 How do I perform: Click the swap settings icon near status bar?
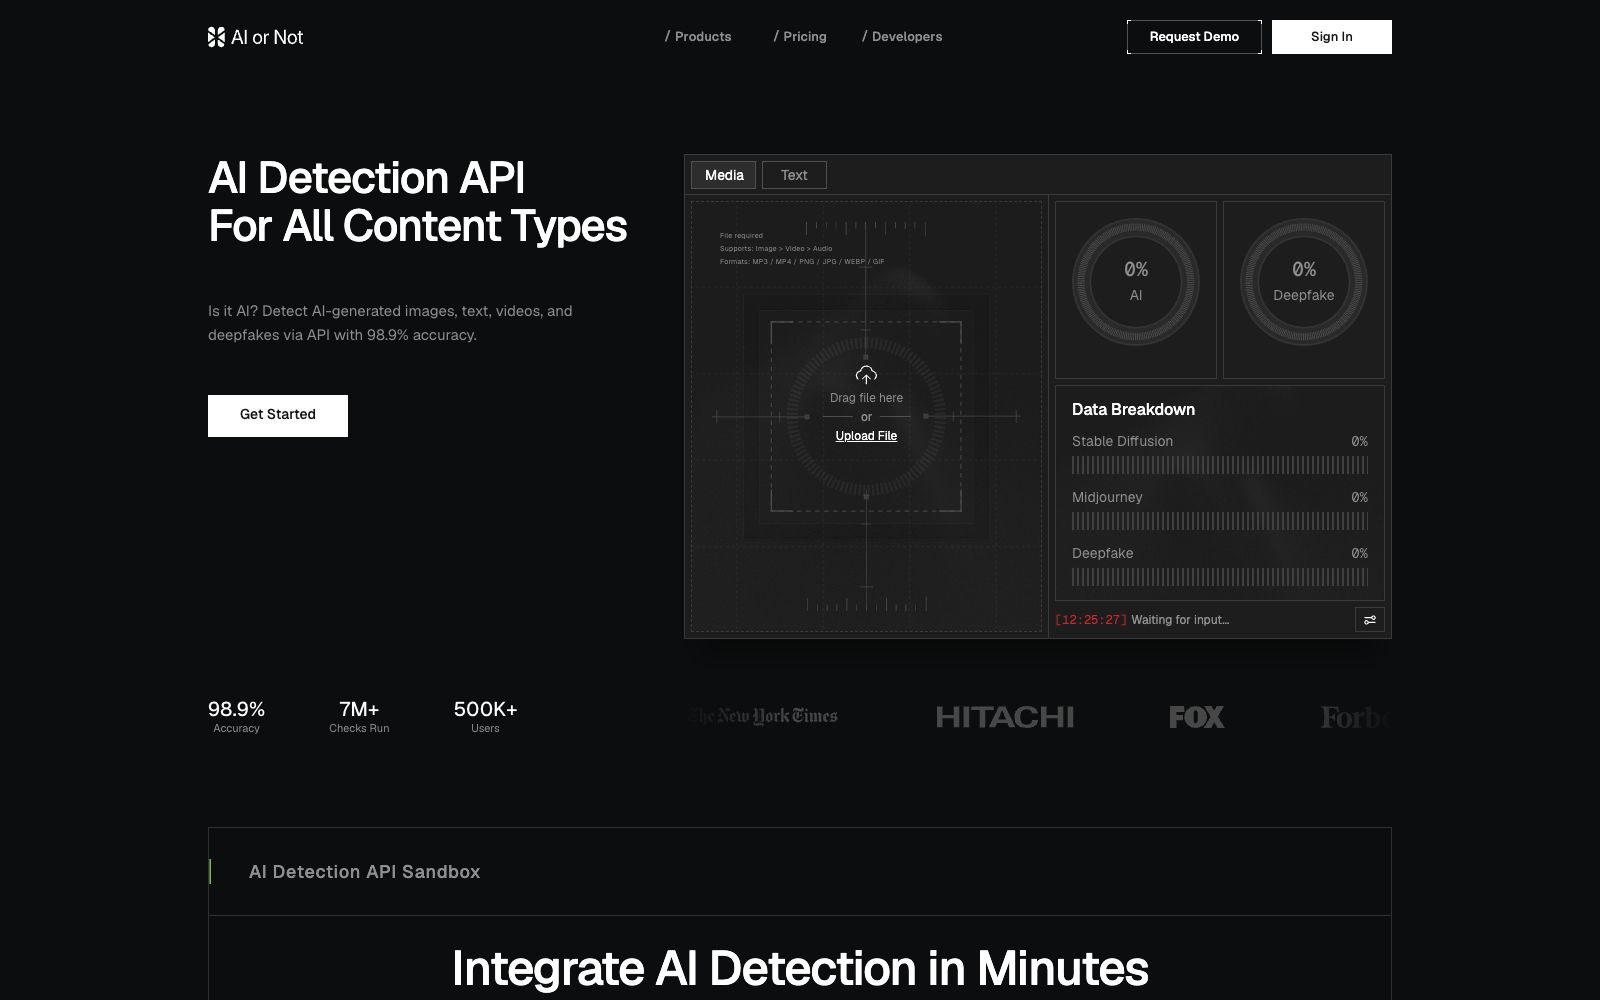(x=1370, y=620)
